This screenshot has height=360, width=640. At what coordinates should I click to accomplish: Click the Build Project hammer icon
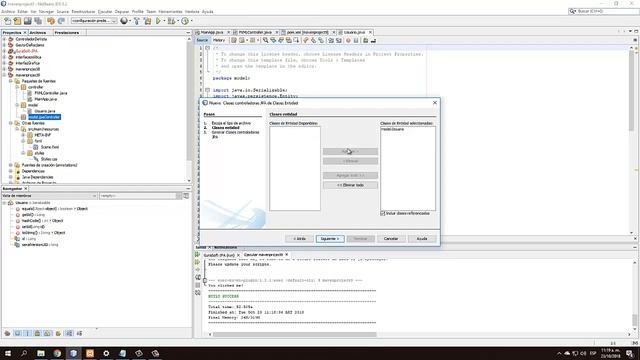point(137,21)
